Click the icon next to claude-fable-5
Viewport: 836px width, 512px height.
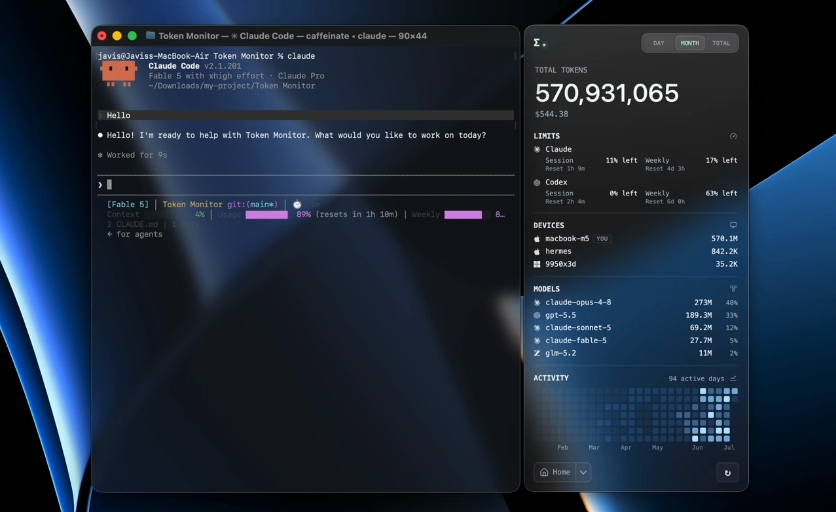[x=537, y=340]
